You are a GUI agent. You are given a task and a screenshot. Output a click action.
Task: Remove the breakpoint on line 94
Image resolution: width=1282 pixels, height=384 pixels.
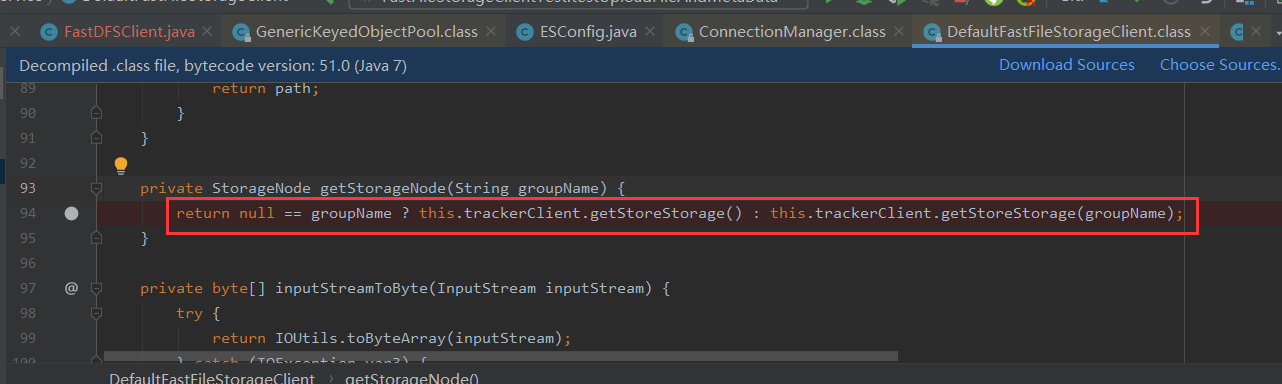click(x=71, y=213)
